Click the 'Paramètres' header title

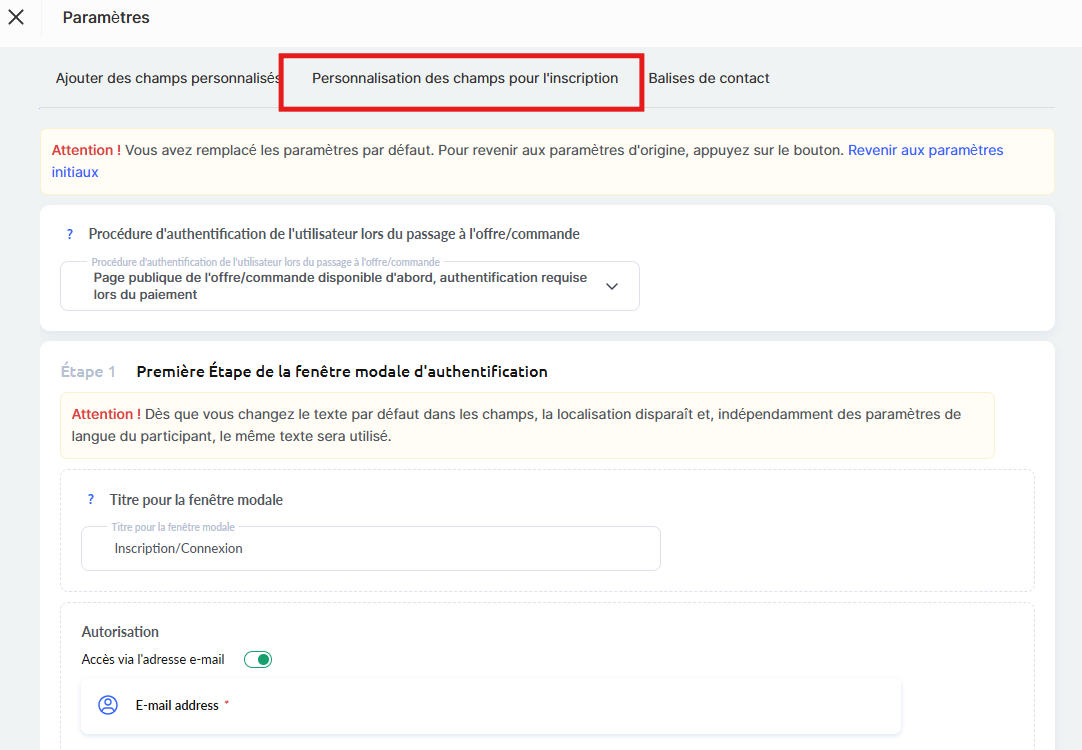point(106,17)
